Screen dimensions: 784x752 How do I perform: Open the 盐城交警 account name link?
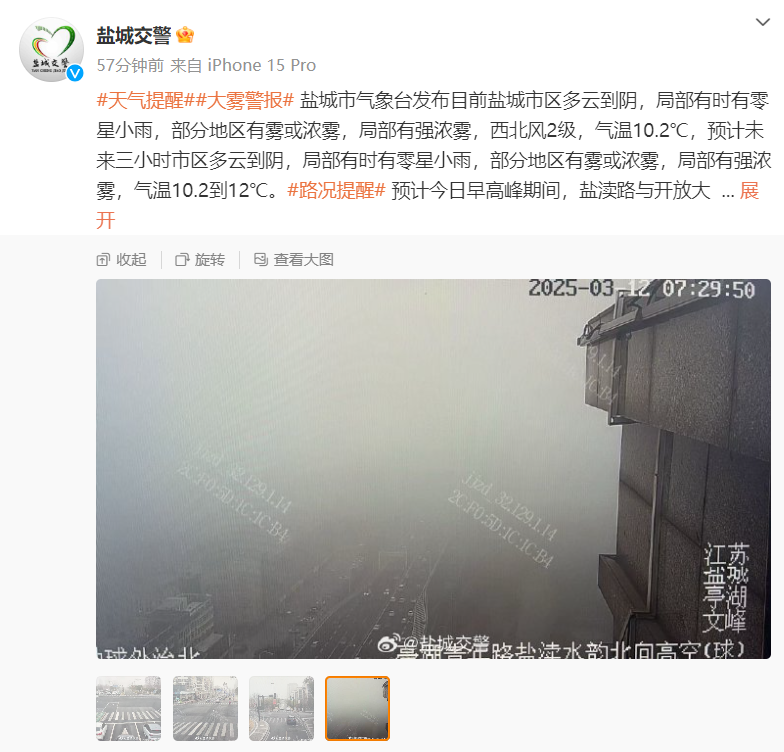134,36
